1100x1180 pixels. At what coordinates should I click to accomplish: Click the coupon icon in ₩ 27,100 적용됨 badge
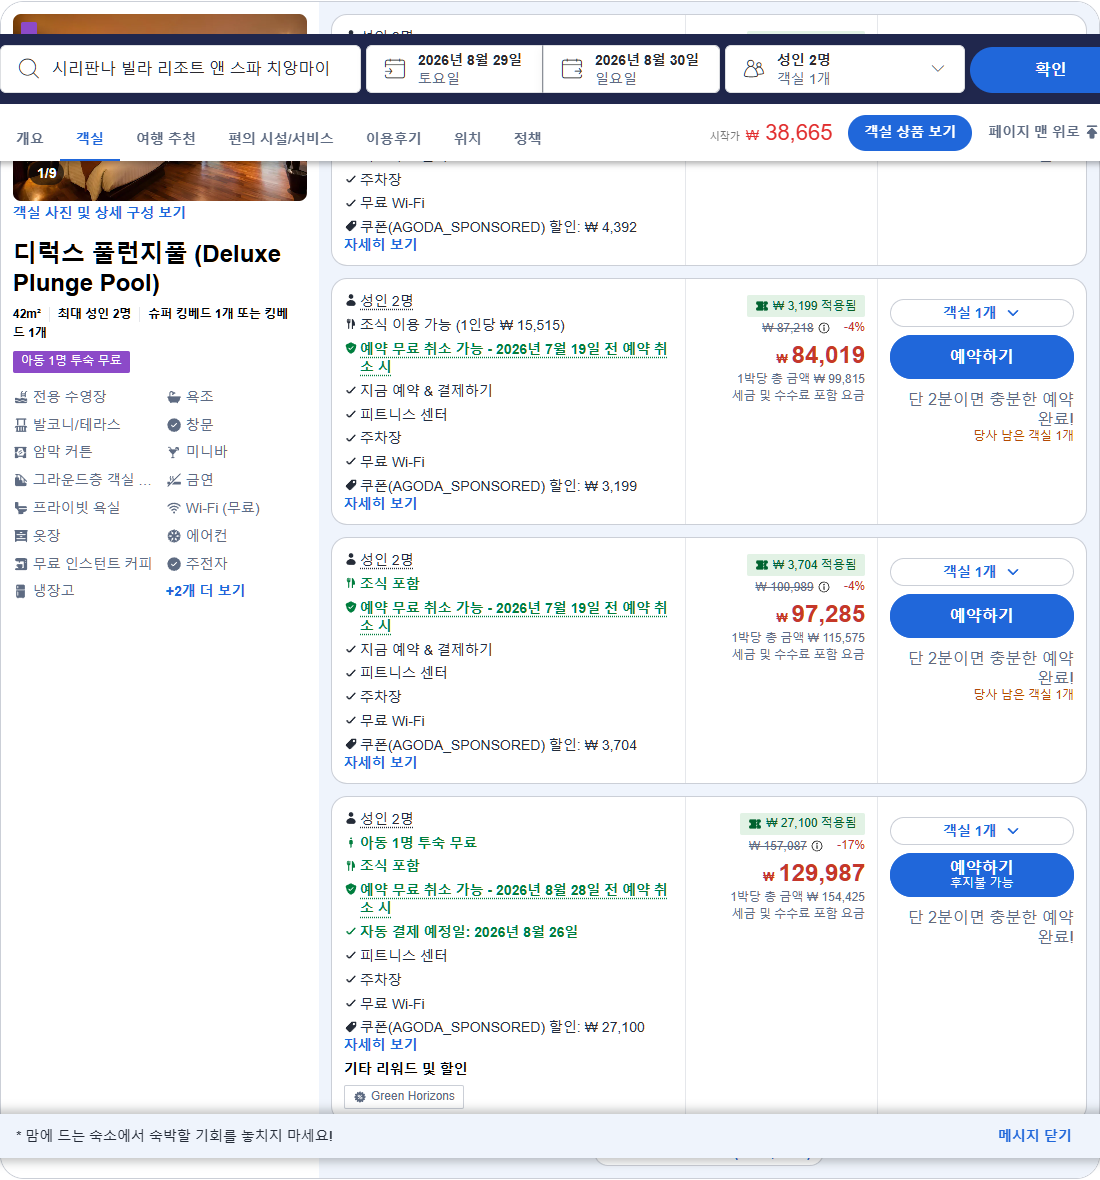point(755,823)
